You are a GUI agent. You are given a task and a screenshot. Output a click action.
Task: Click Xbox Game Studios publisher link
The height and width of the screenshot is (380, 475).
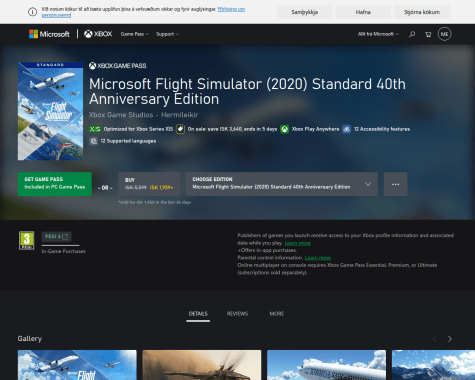pyautogui.click(x=121, y=115)
